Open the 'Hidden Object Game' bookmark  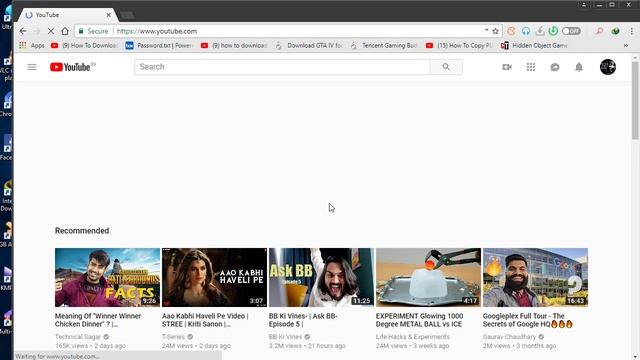(x=534, y=45)
